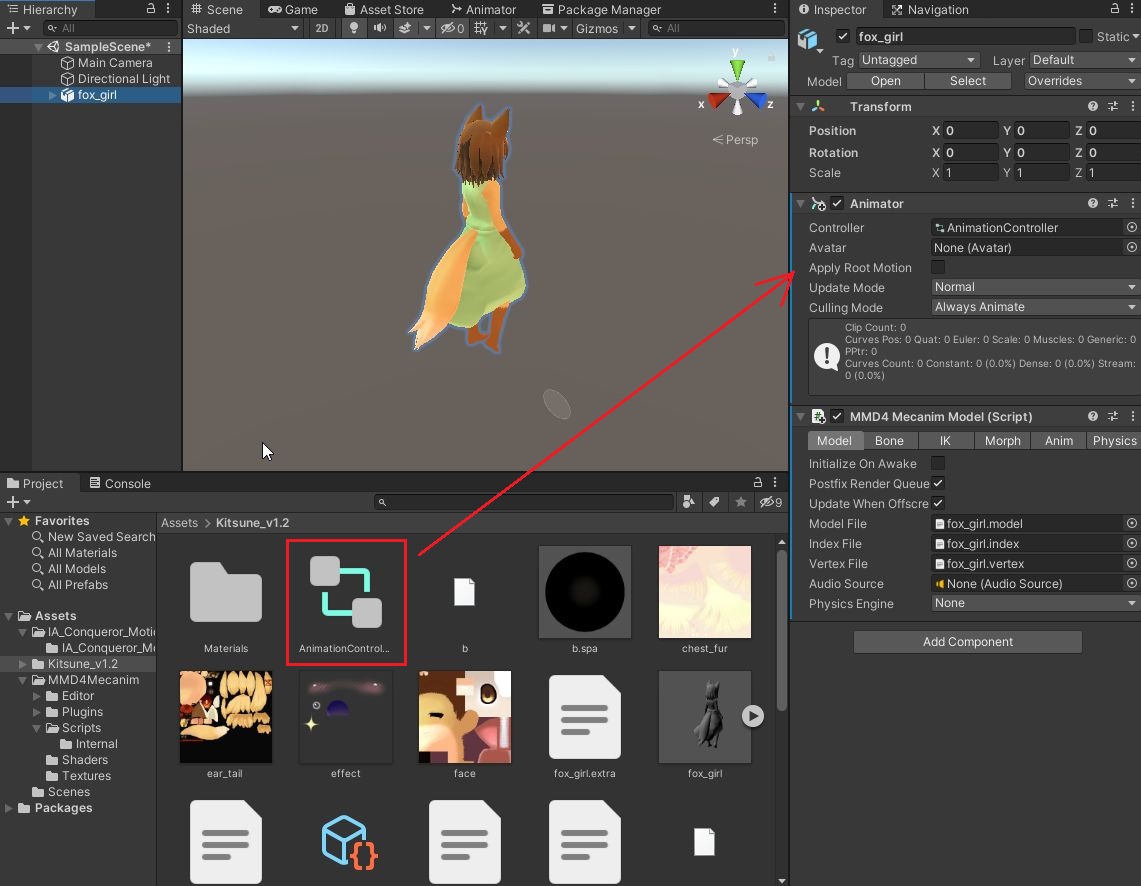Lock the Project panel
Viewport: 1141px width, 886px height.
pos(758,482)
